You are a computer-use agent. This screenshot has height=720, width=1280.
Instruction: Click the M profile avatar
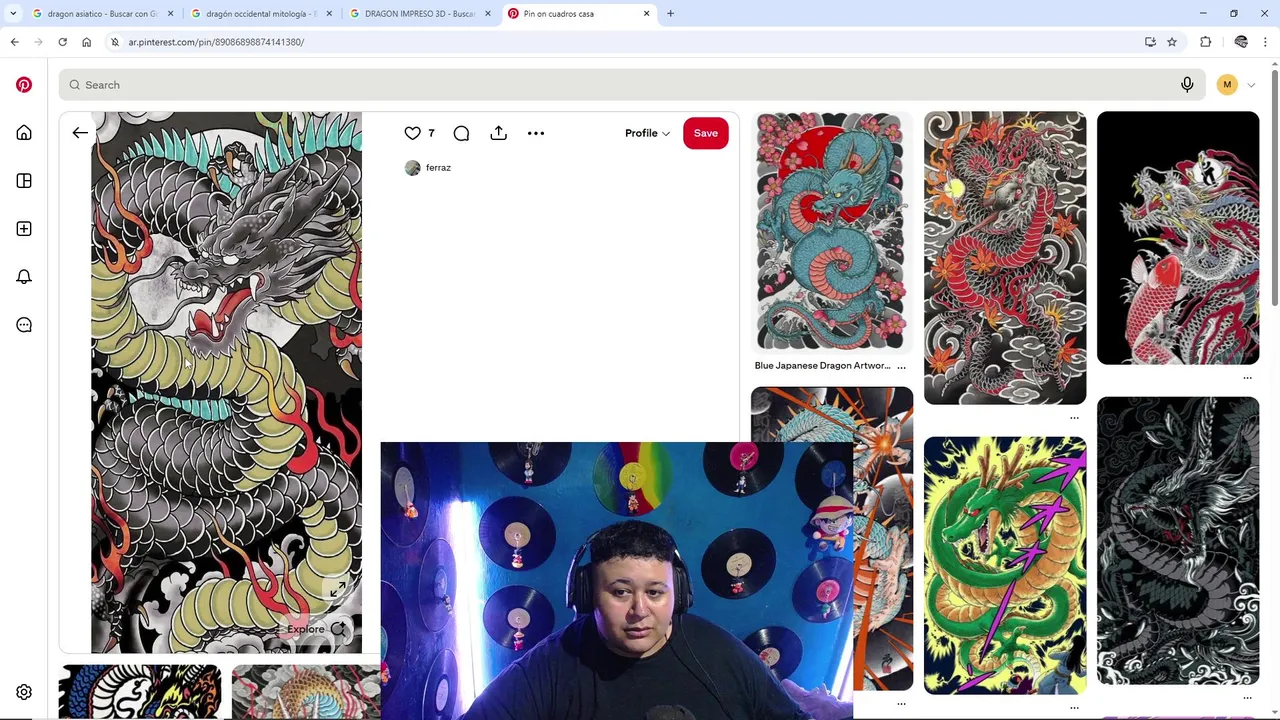[x=1227, y=85]
